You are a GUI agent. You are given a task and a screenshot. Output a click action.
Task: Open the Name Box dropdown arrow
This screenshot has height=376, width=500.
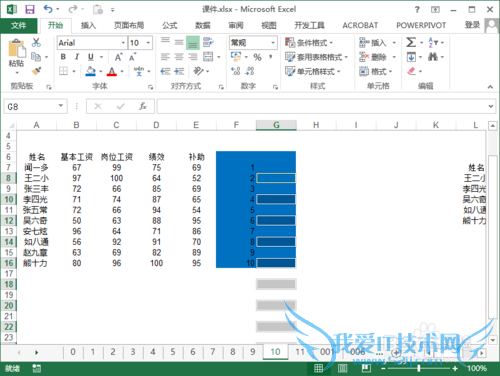61,106
